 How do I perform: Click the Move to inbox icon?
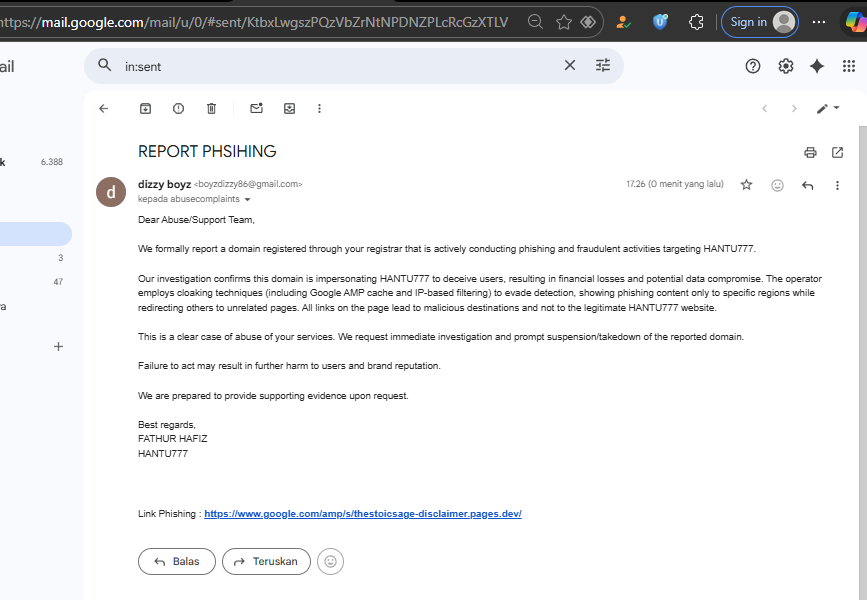click(289, 108)
